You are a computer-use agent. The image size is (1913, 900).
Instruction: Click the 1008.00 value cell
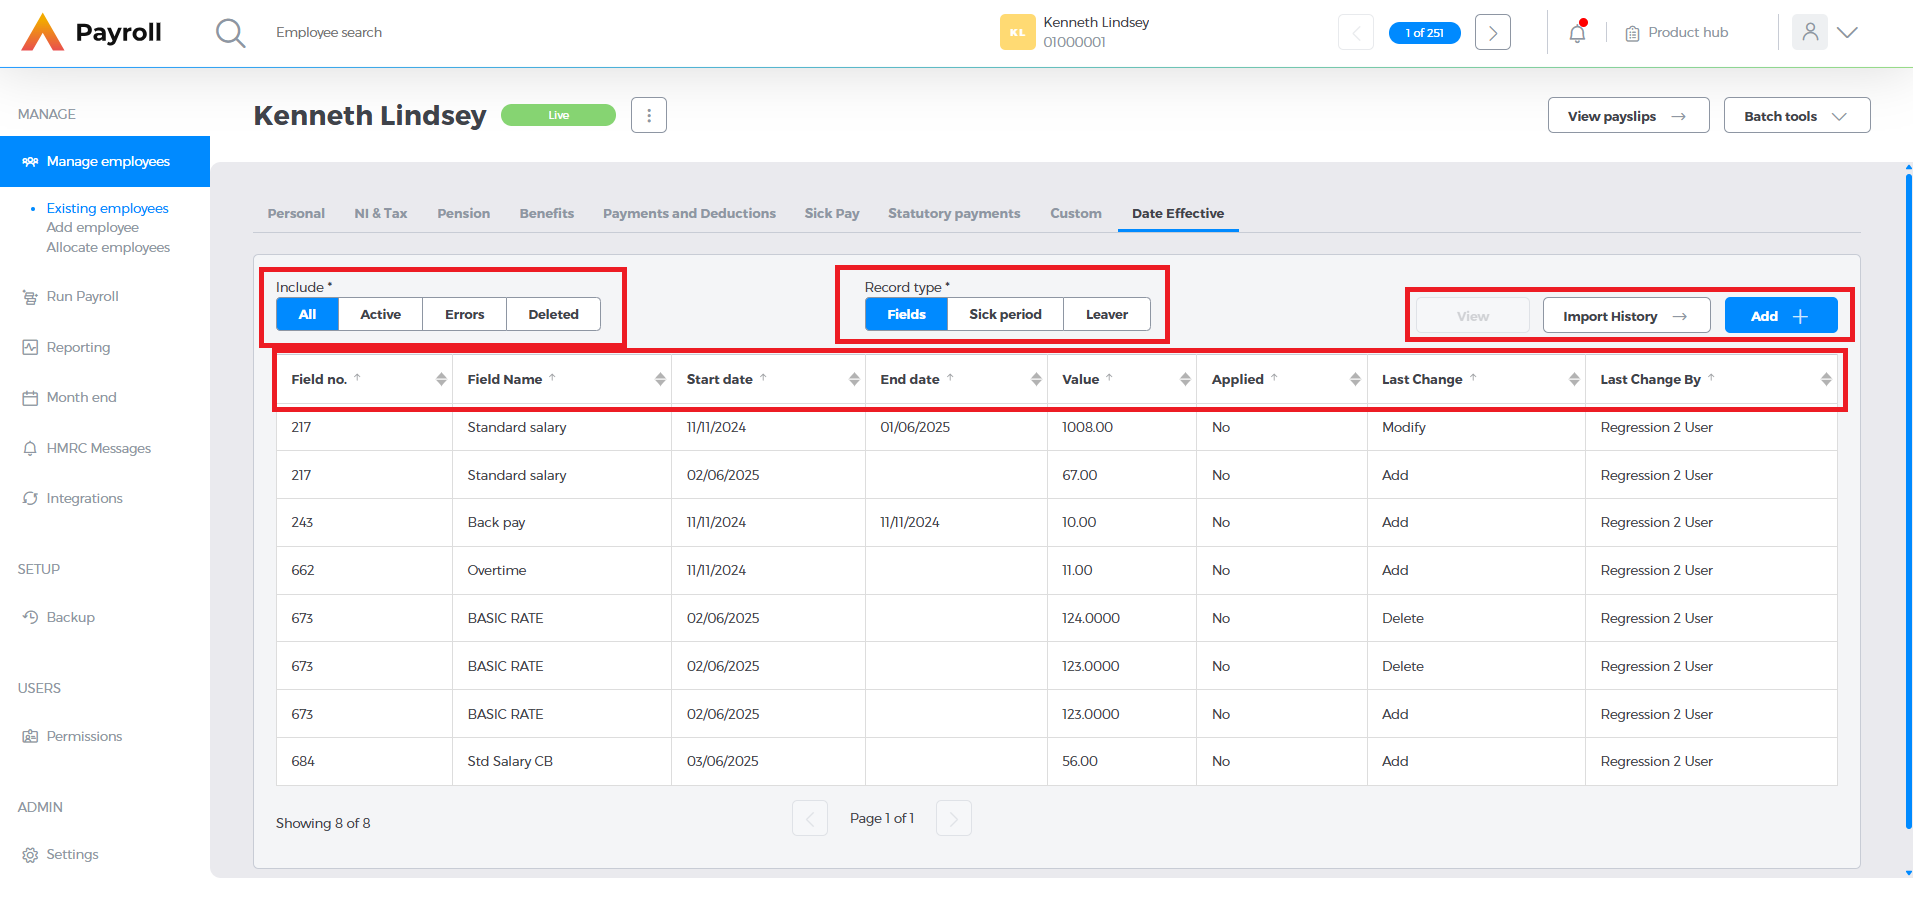(1122, 427)
